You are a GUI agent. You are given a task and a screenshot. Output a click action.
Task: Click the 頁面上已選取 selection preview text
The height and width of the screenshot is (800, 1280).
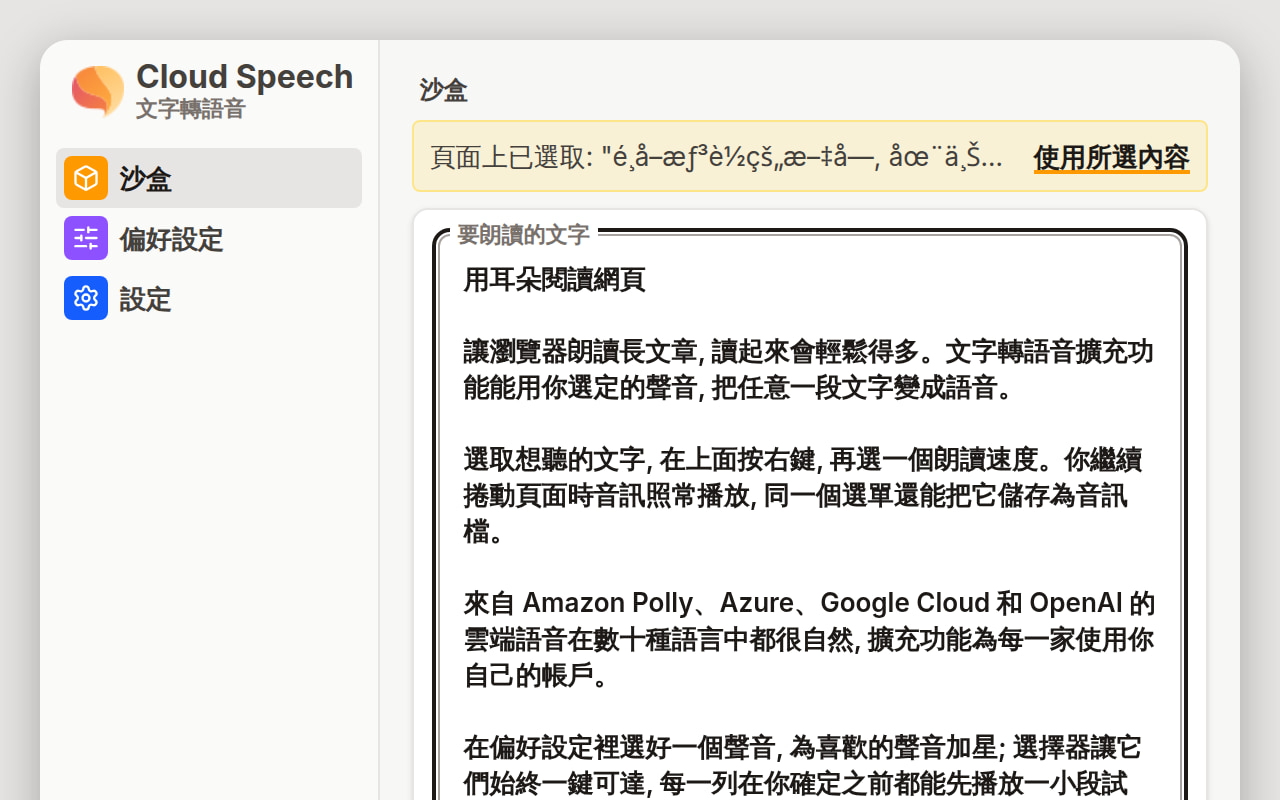[716, 158]
